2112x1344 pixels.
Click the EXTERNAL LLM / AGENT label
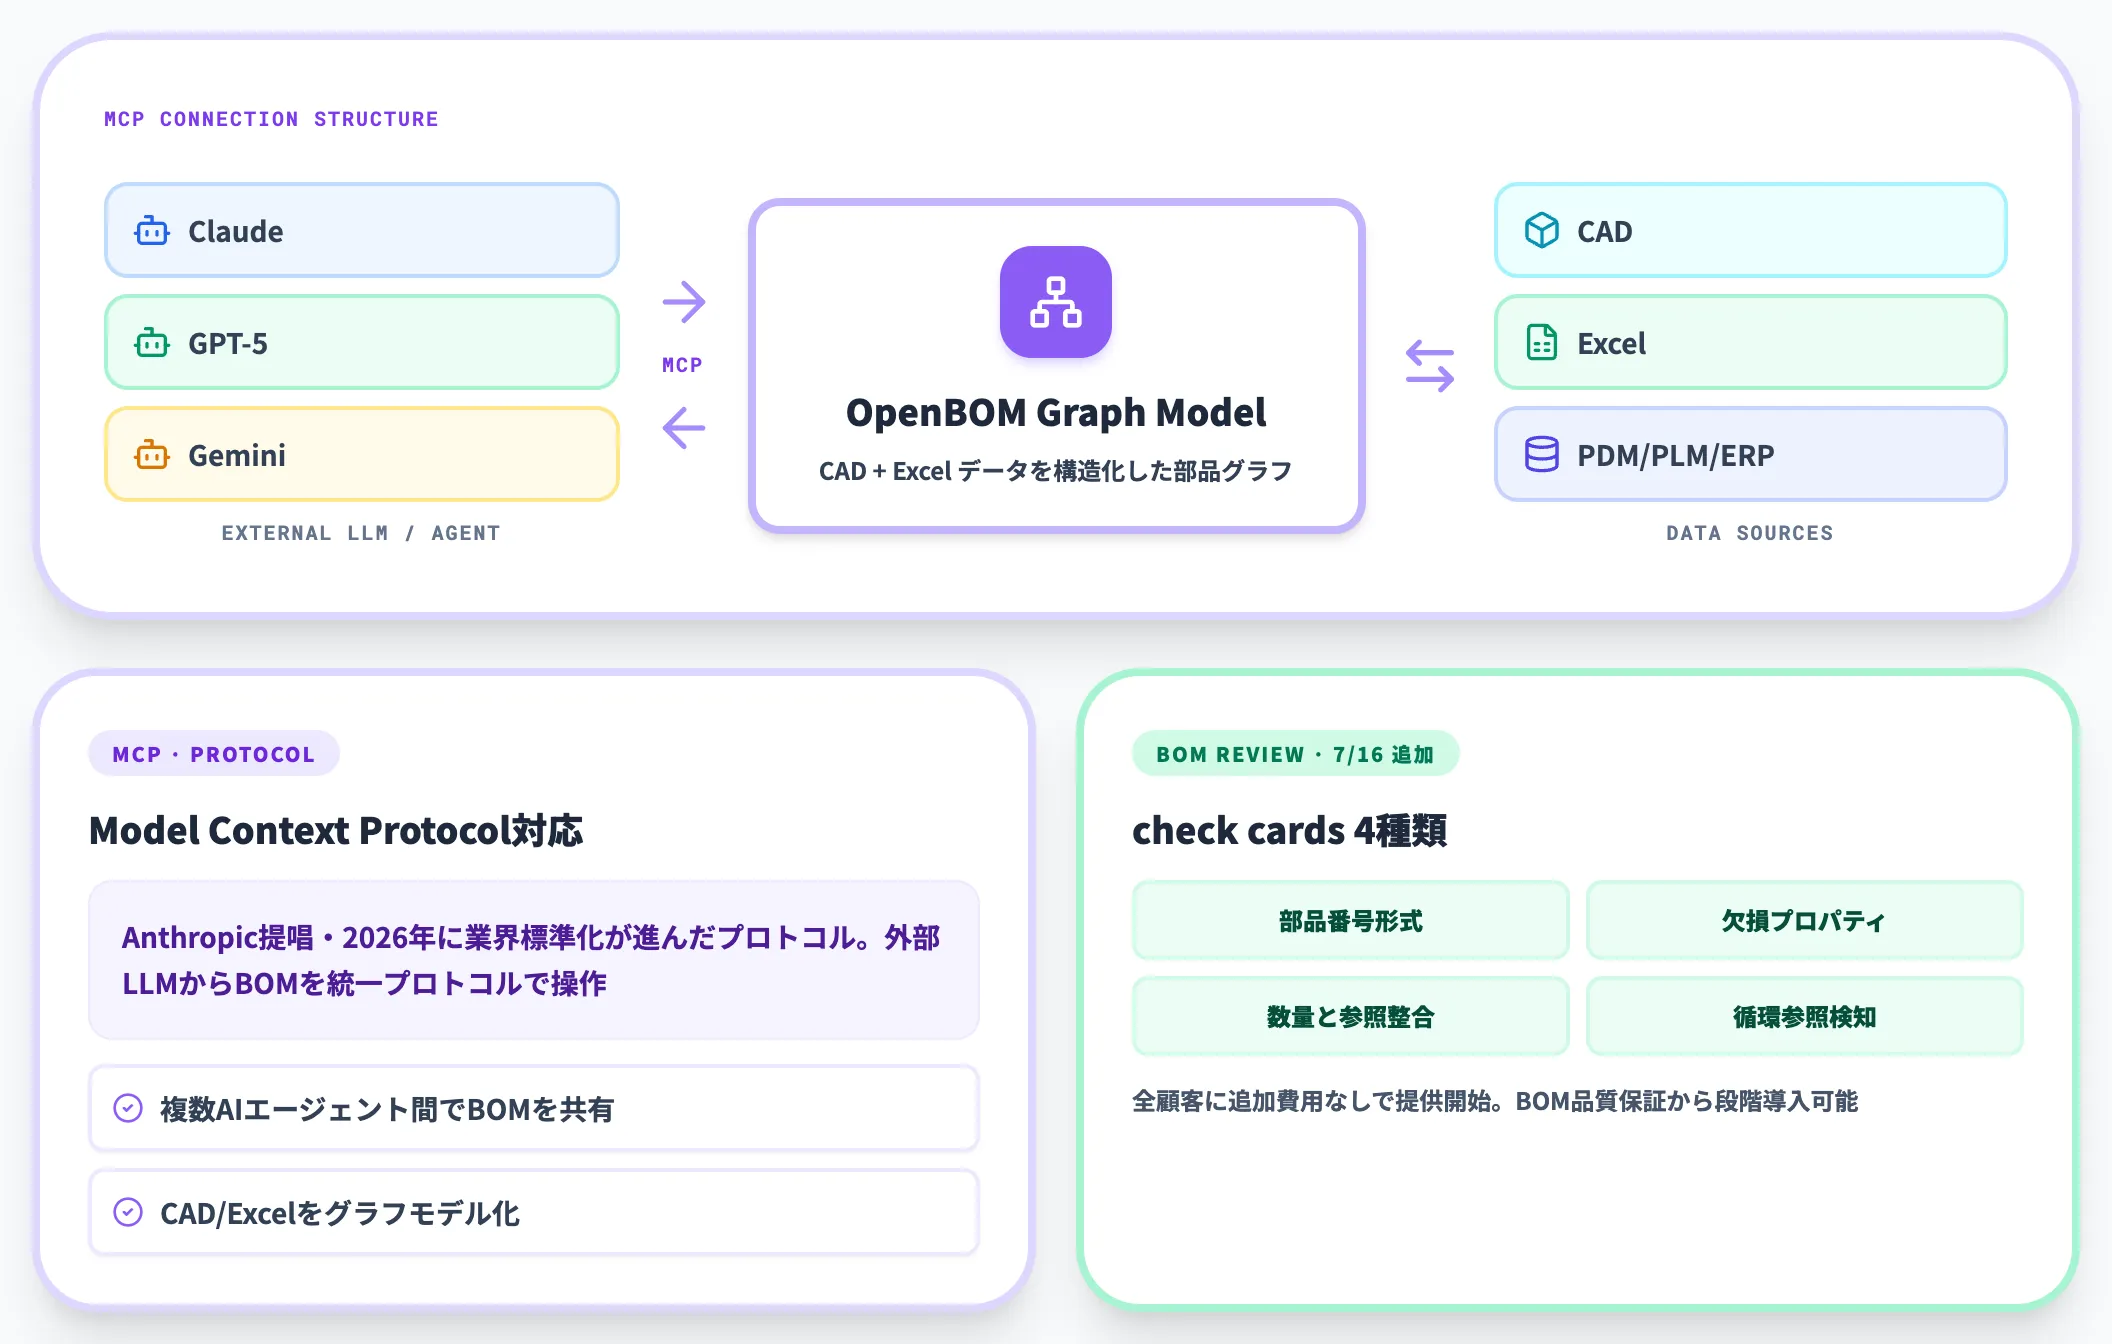click(361, 533)
